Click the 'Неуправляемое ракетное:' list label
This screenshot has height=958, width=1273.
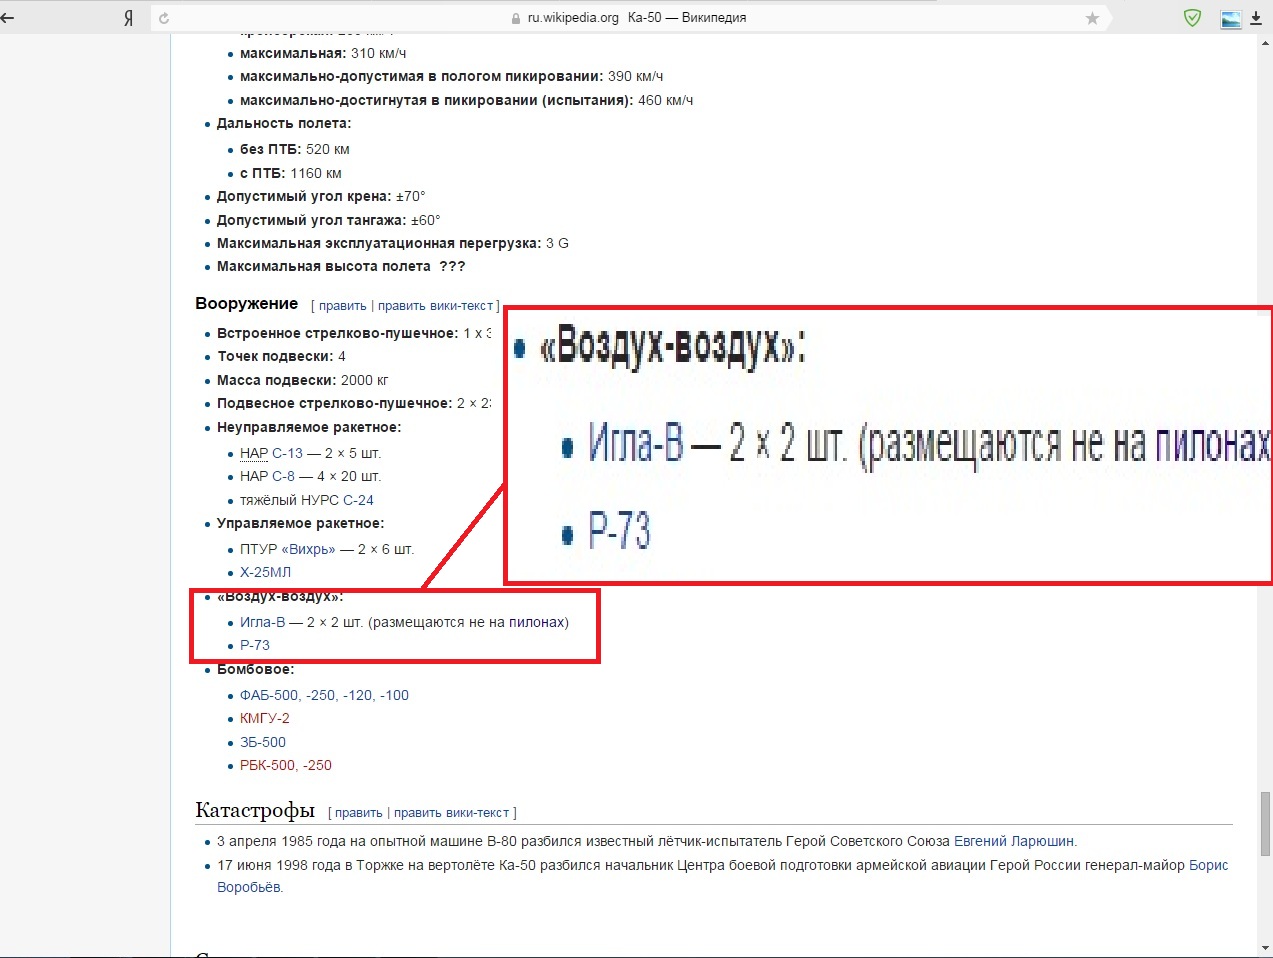click(309, 427)
